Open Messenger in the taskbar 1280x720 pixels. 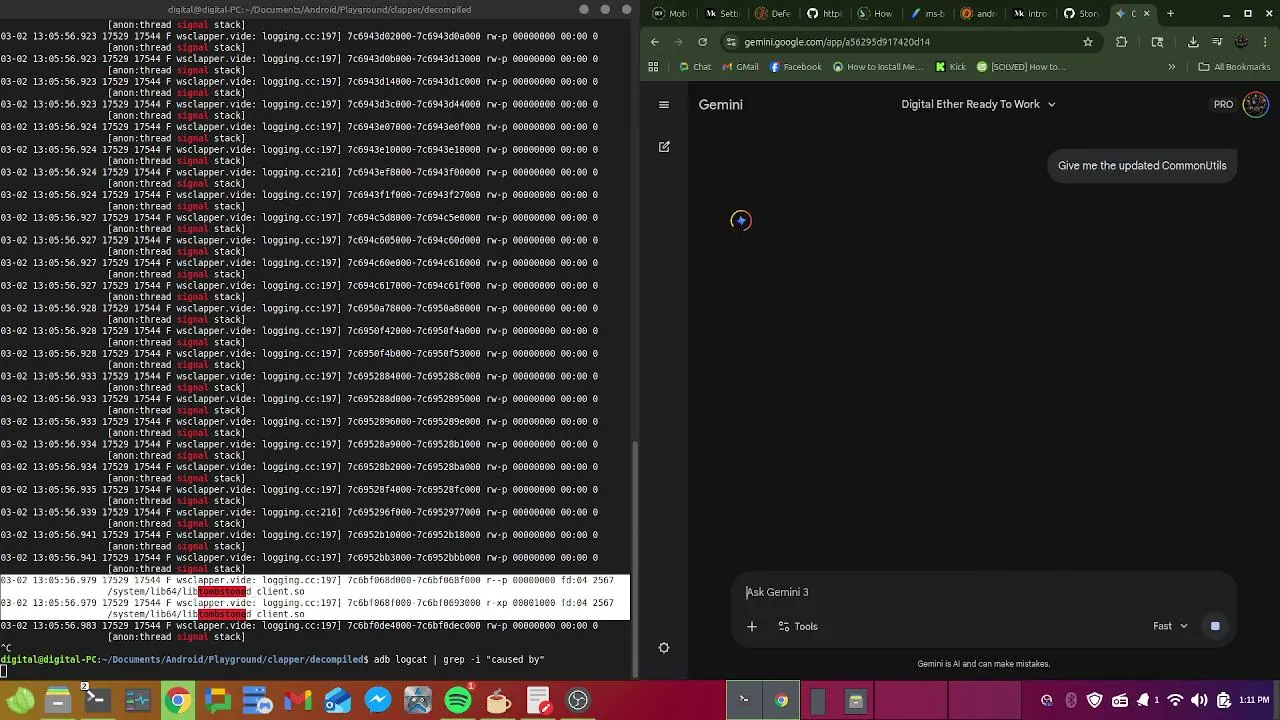tap(377, 701)
